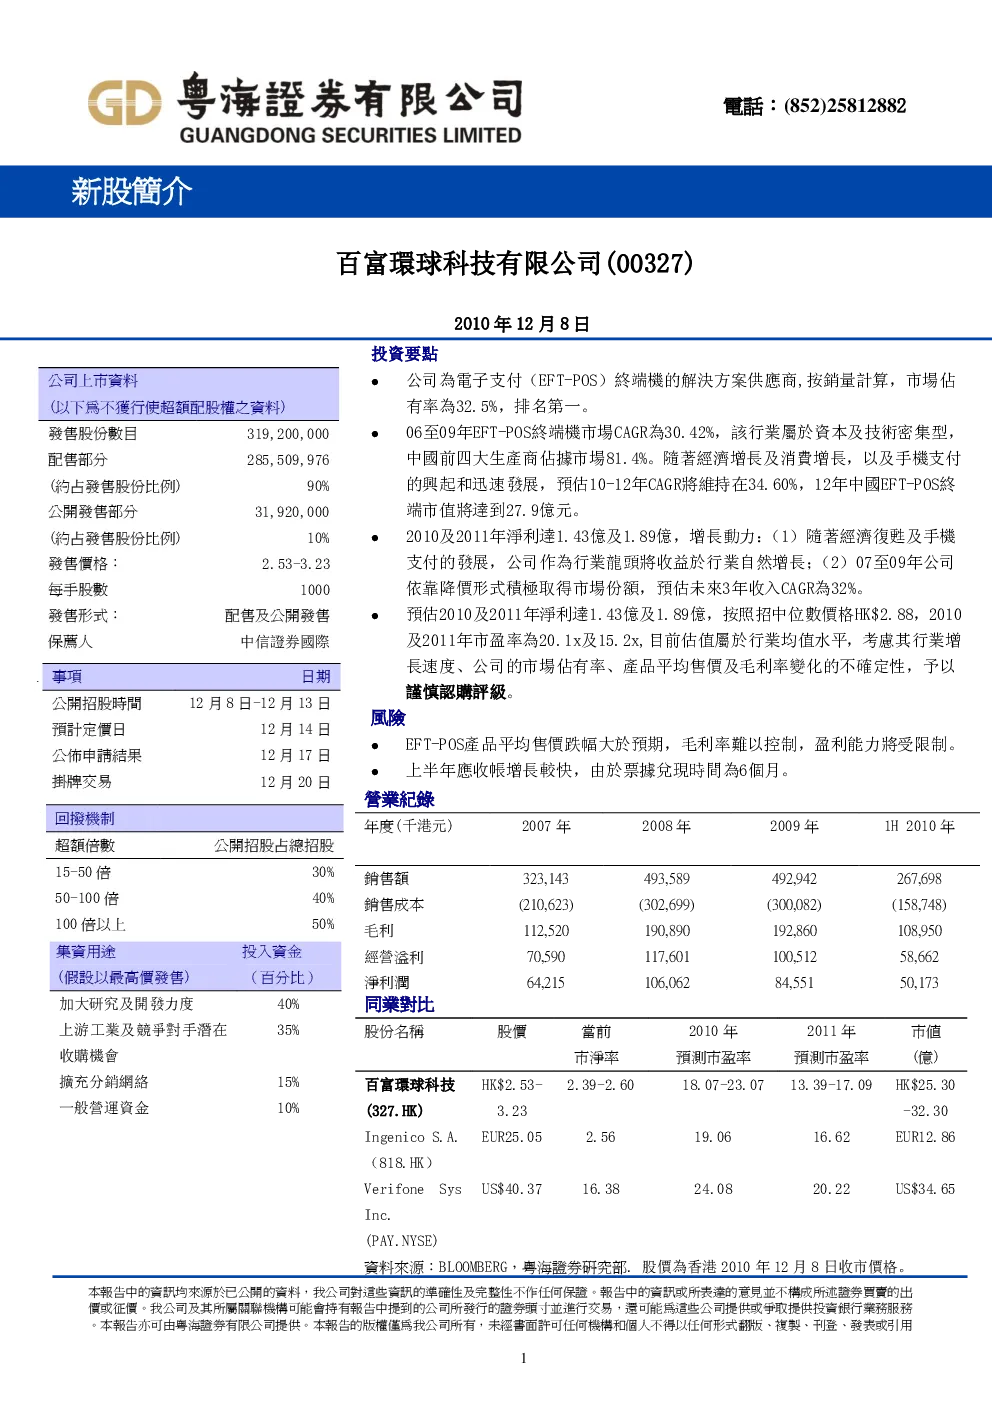Click the 同業對比 section heading
Viewport: 992px width, 1403px height.
399,1005
